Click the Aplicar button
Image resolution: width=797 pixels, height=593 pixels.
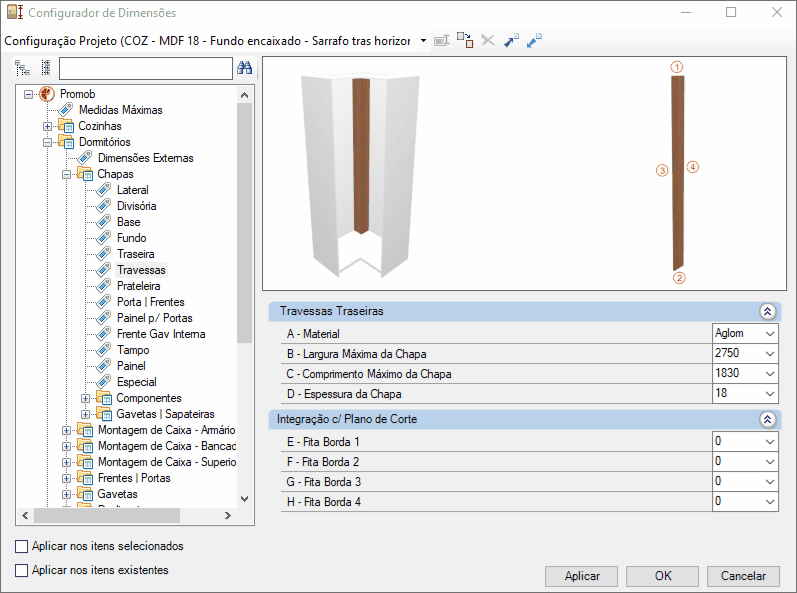(x=581, y=576)
